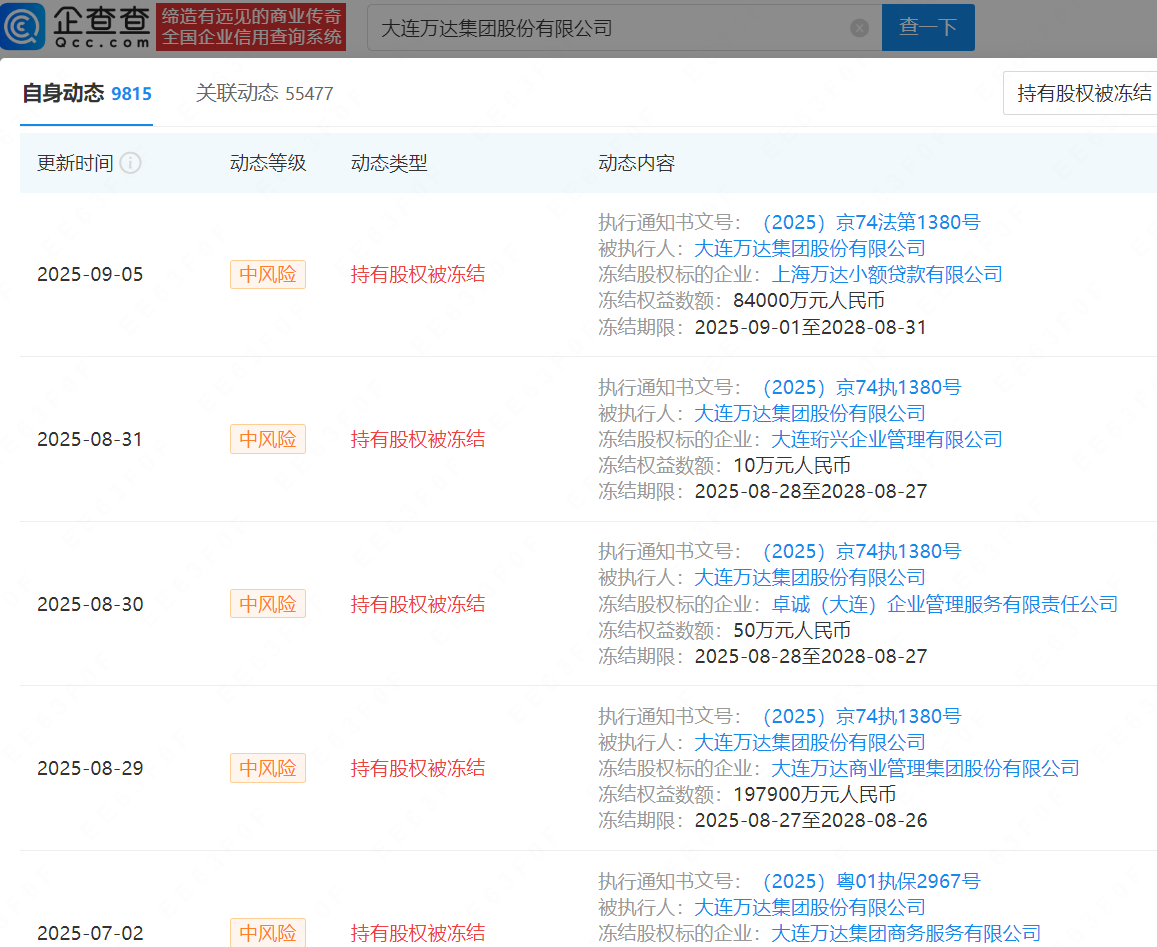Viewport: 1157px width, 947px height.
Task: Open 大连万达商业管理集团股份有限公司 link
Action: 925,768
